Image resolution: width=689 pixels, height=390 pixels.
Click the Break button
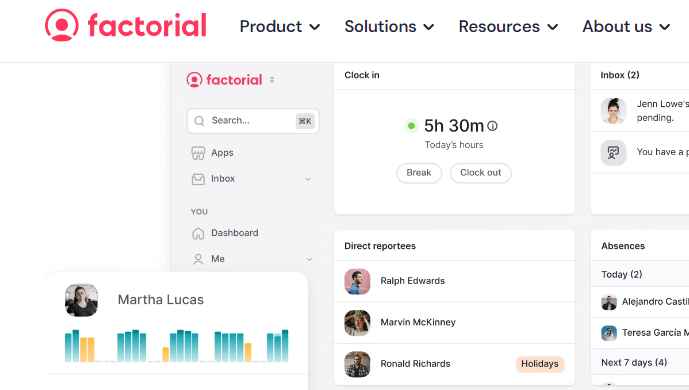(419, 173)
